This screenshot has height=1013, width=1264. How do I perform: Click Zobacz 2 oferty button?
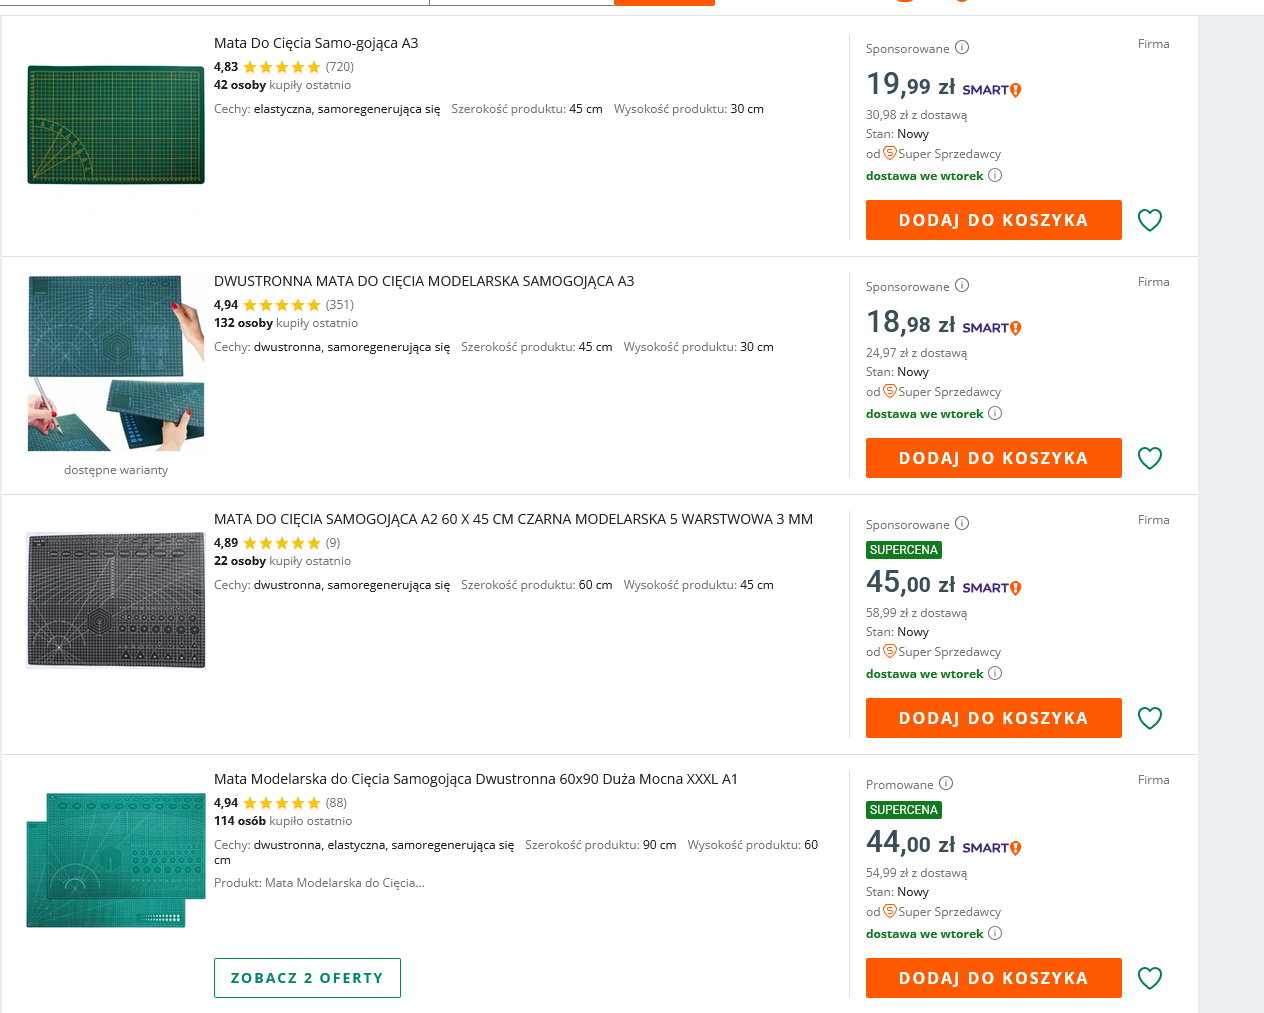(x=307, y=978)
